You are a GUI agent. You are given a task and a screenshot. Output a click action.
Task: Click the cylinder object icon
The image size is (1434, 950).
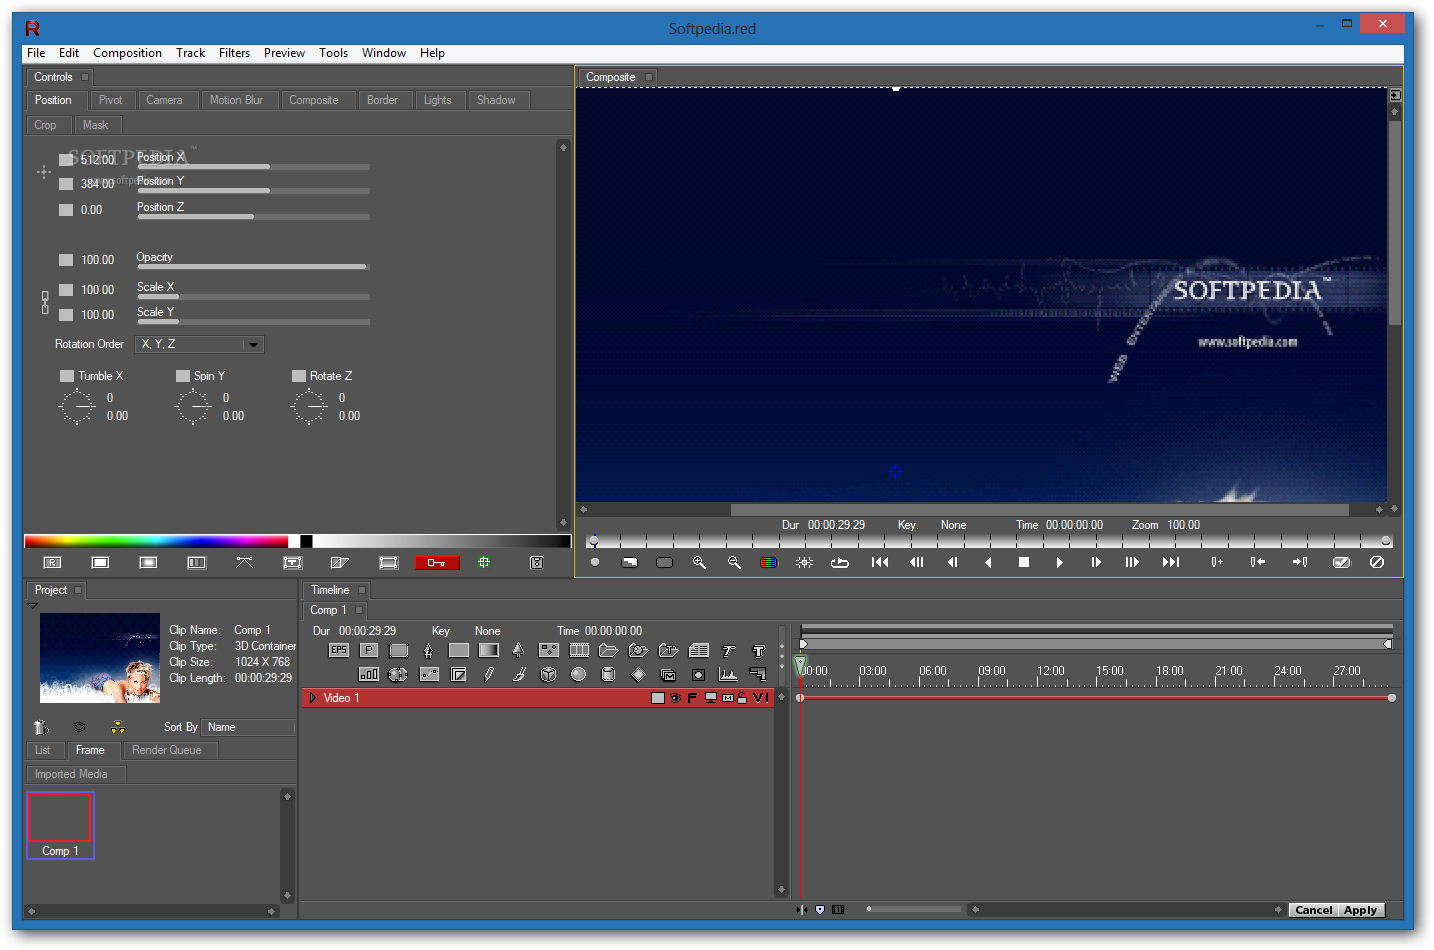click(x=608, y=674)
